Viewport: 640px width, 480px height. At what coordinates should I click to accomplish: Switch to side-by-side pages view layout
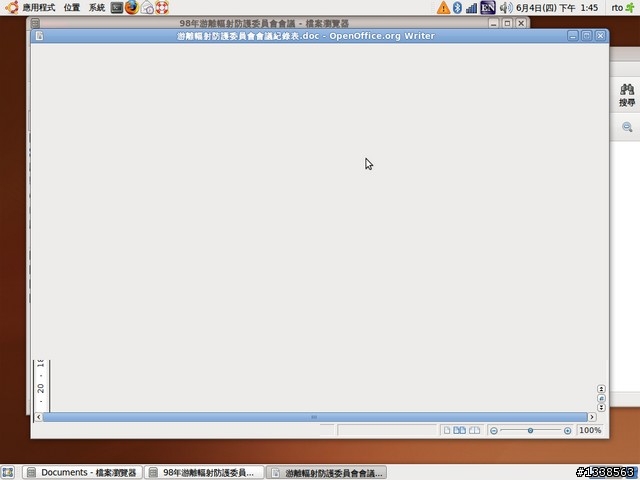pyautogui.click(x=460, y=430)
